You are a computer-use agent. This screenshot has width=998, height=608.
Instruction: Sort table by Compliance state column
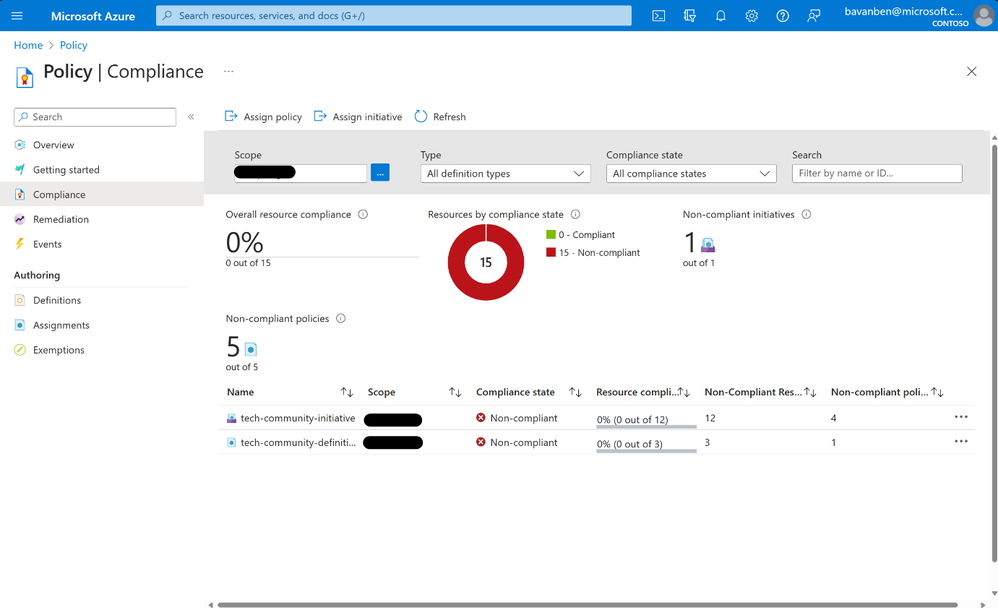[575, 392]
